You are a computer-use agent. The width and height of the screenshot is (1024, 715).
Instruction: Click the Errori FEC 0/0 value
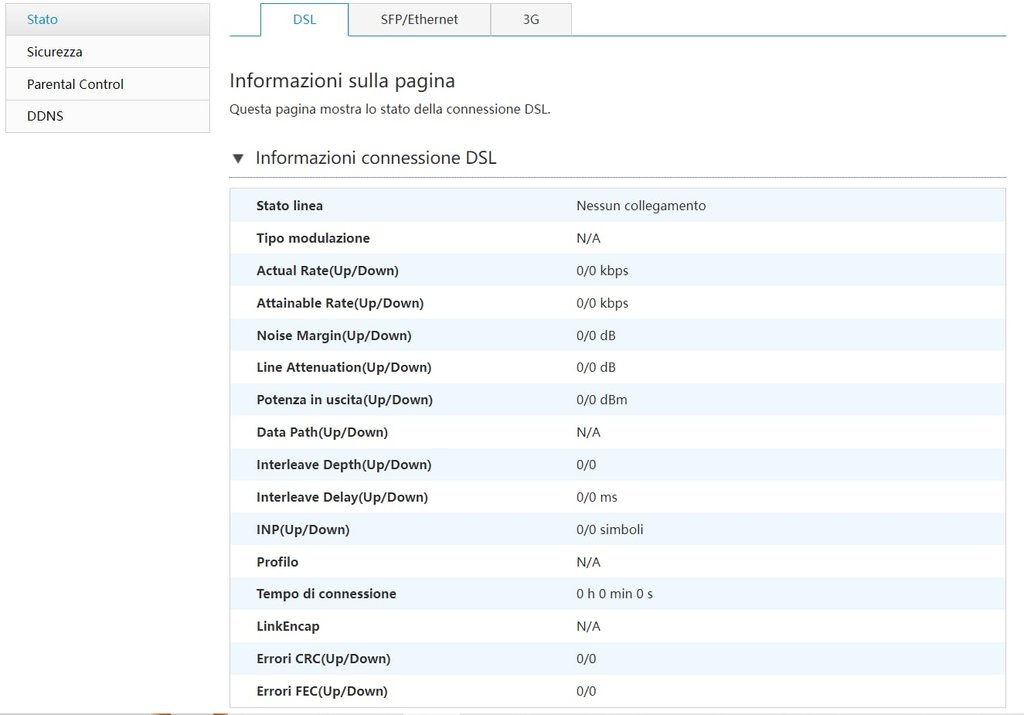pyautogui.click(x=586, y=691)
